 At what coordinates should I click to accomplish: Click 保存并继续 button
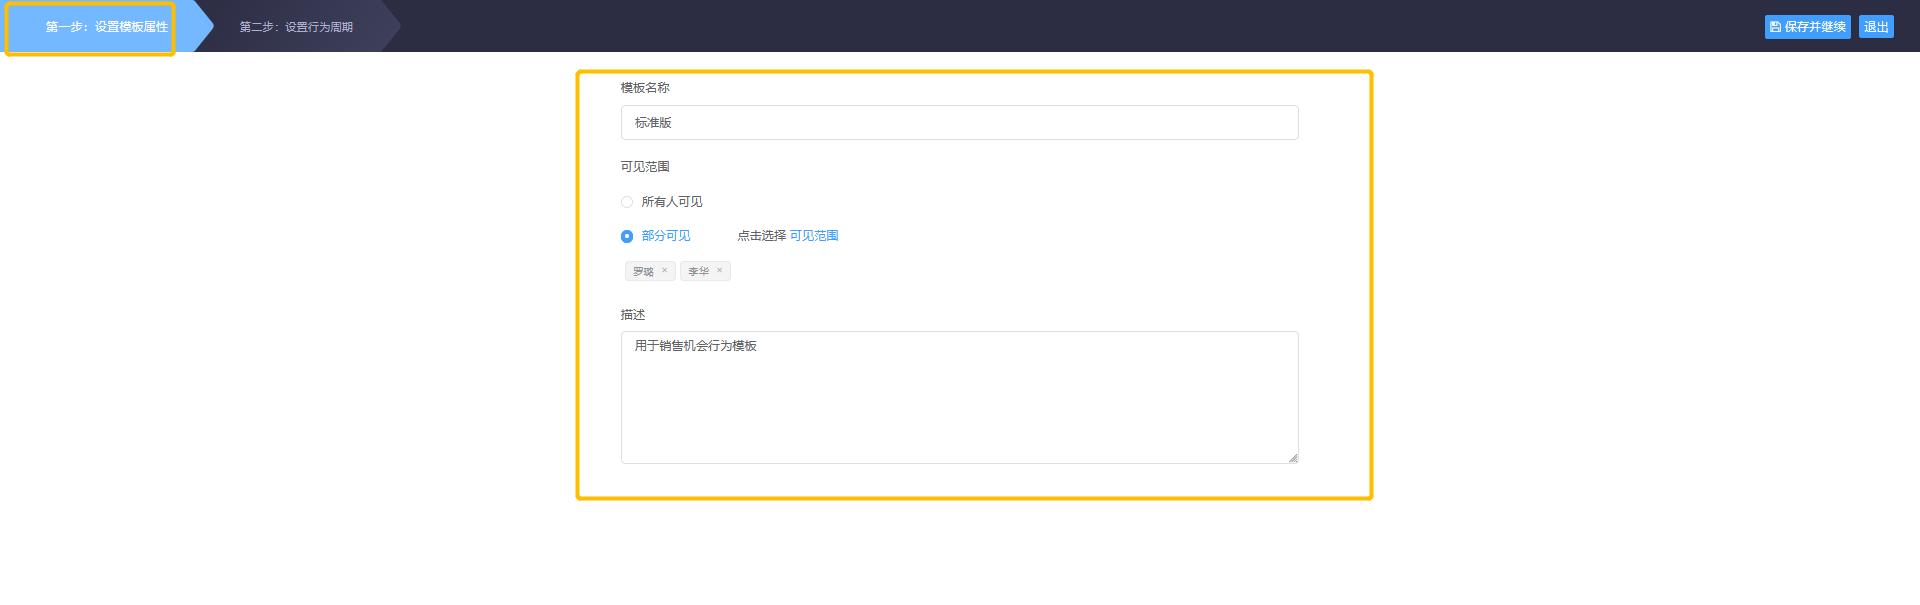[1807, 27]
